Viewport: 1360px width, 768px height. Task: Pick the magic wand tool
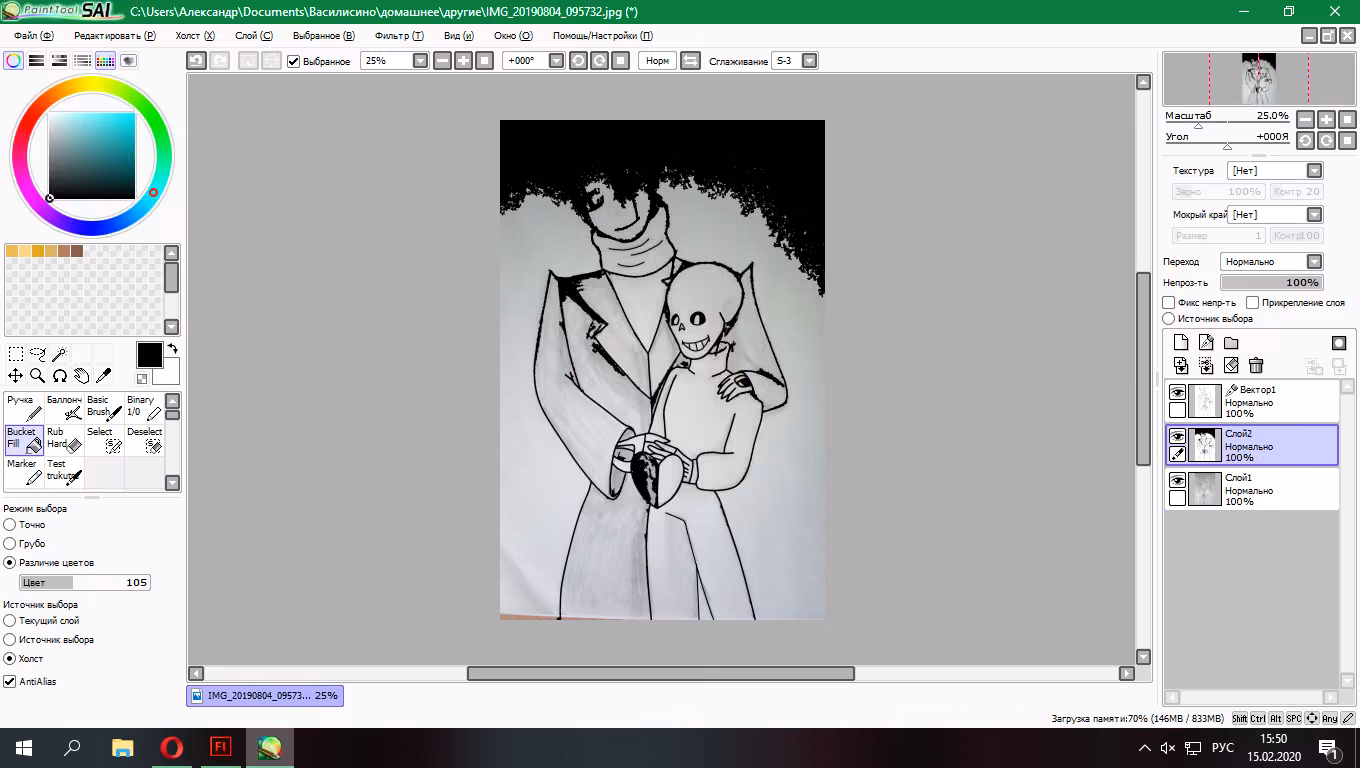(60, 354)
